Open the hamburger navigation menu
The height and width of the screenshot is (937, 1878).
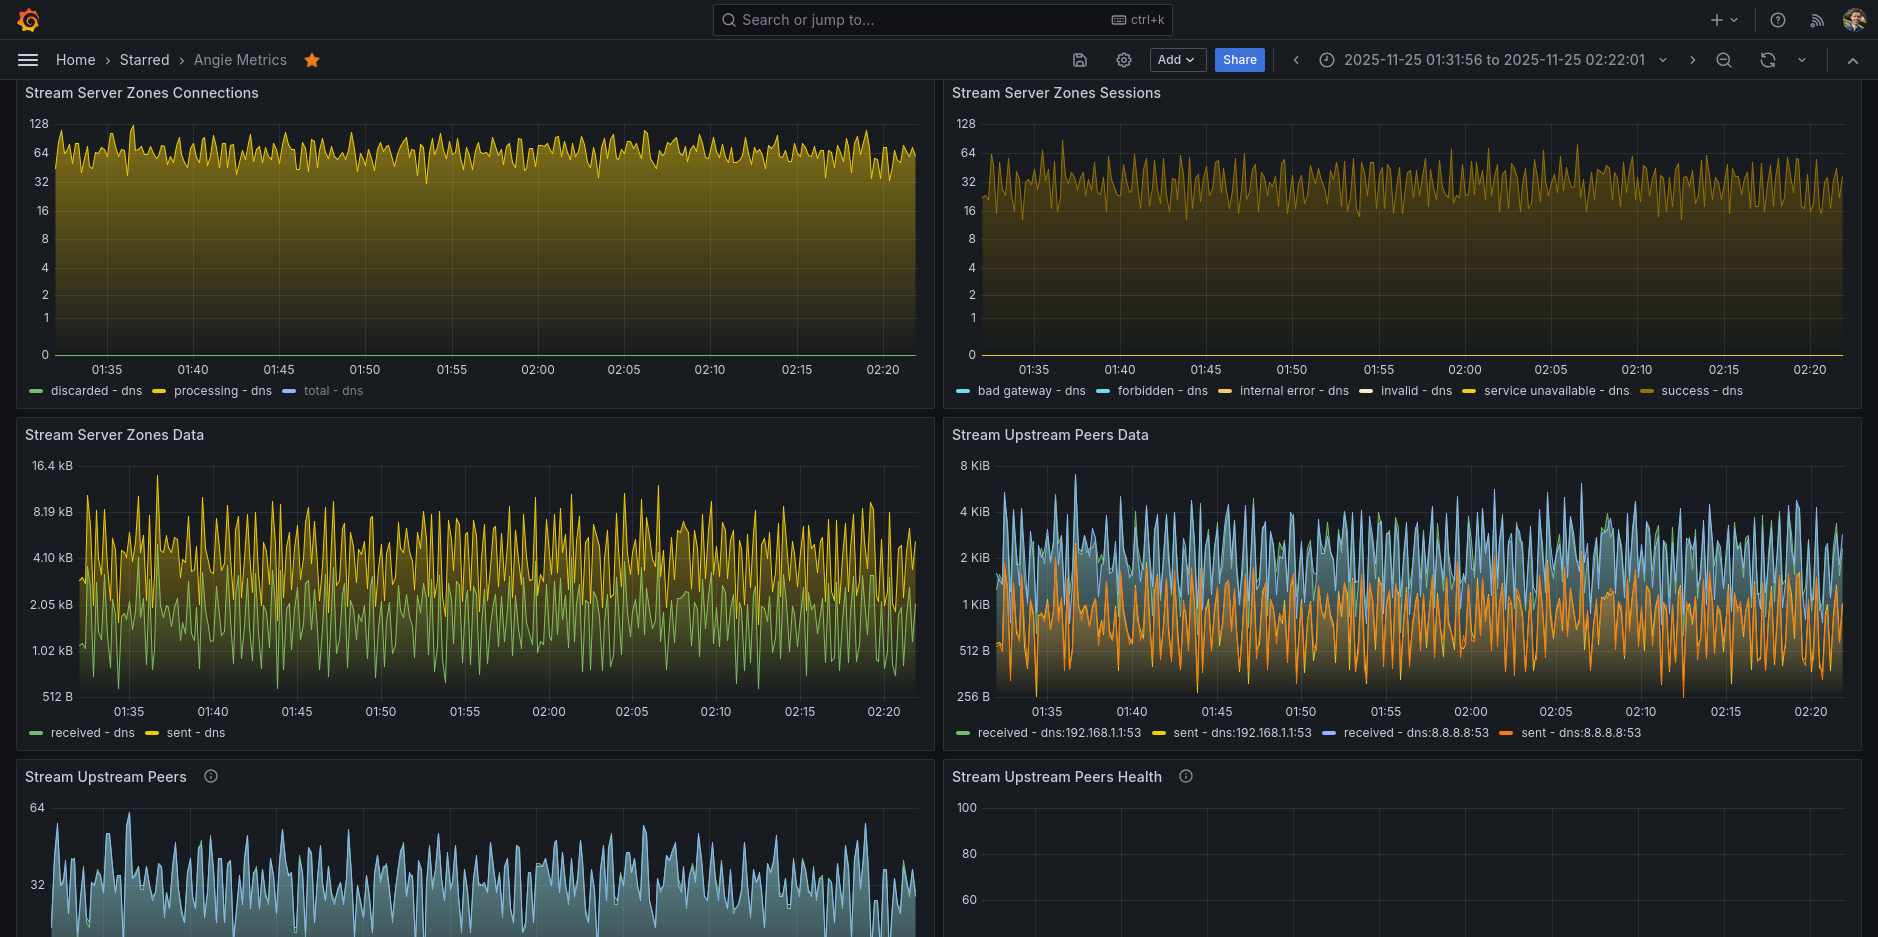(28, 60)
